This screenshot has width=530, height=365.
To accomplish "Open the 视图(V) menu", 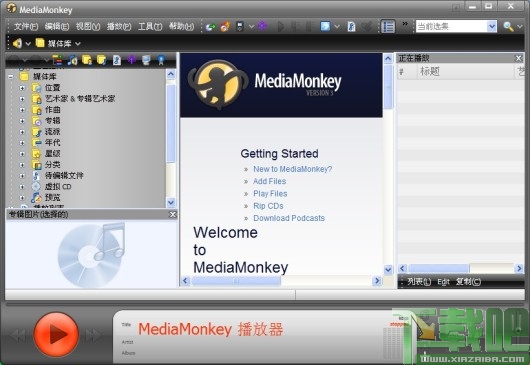I will pos(88,26).
